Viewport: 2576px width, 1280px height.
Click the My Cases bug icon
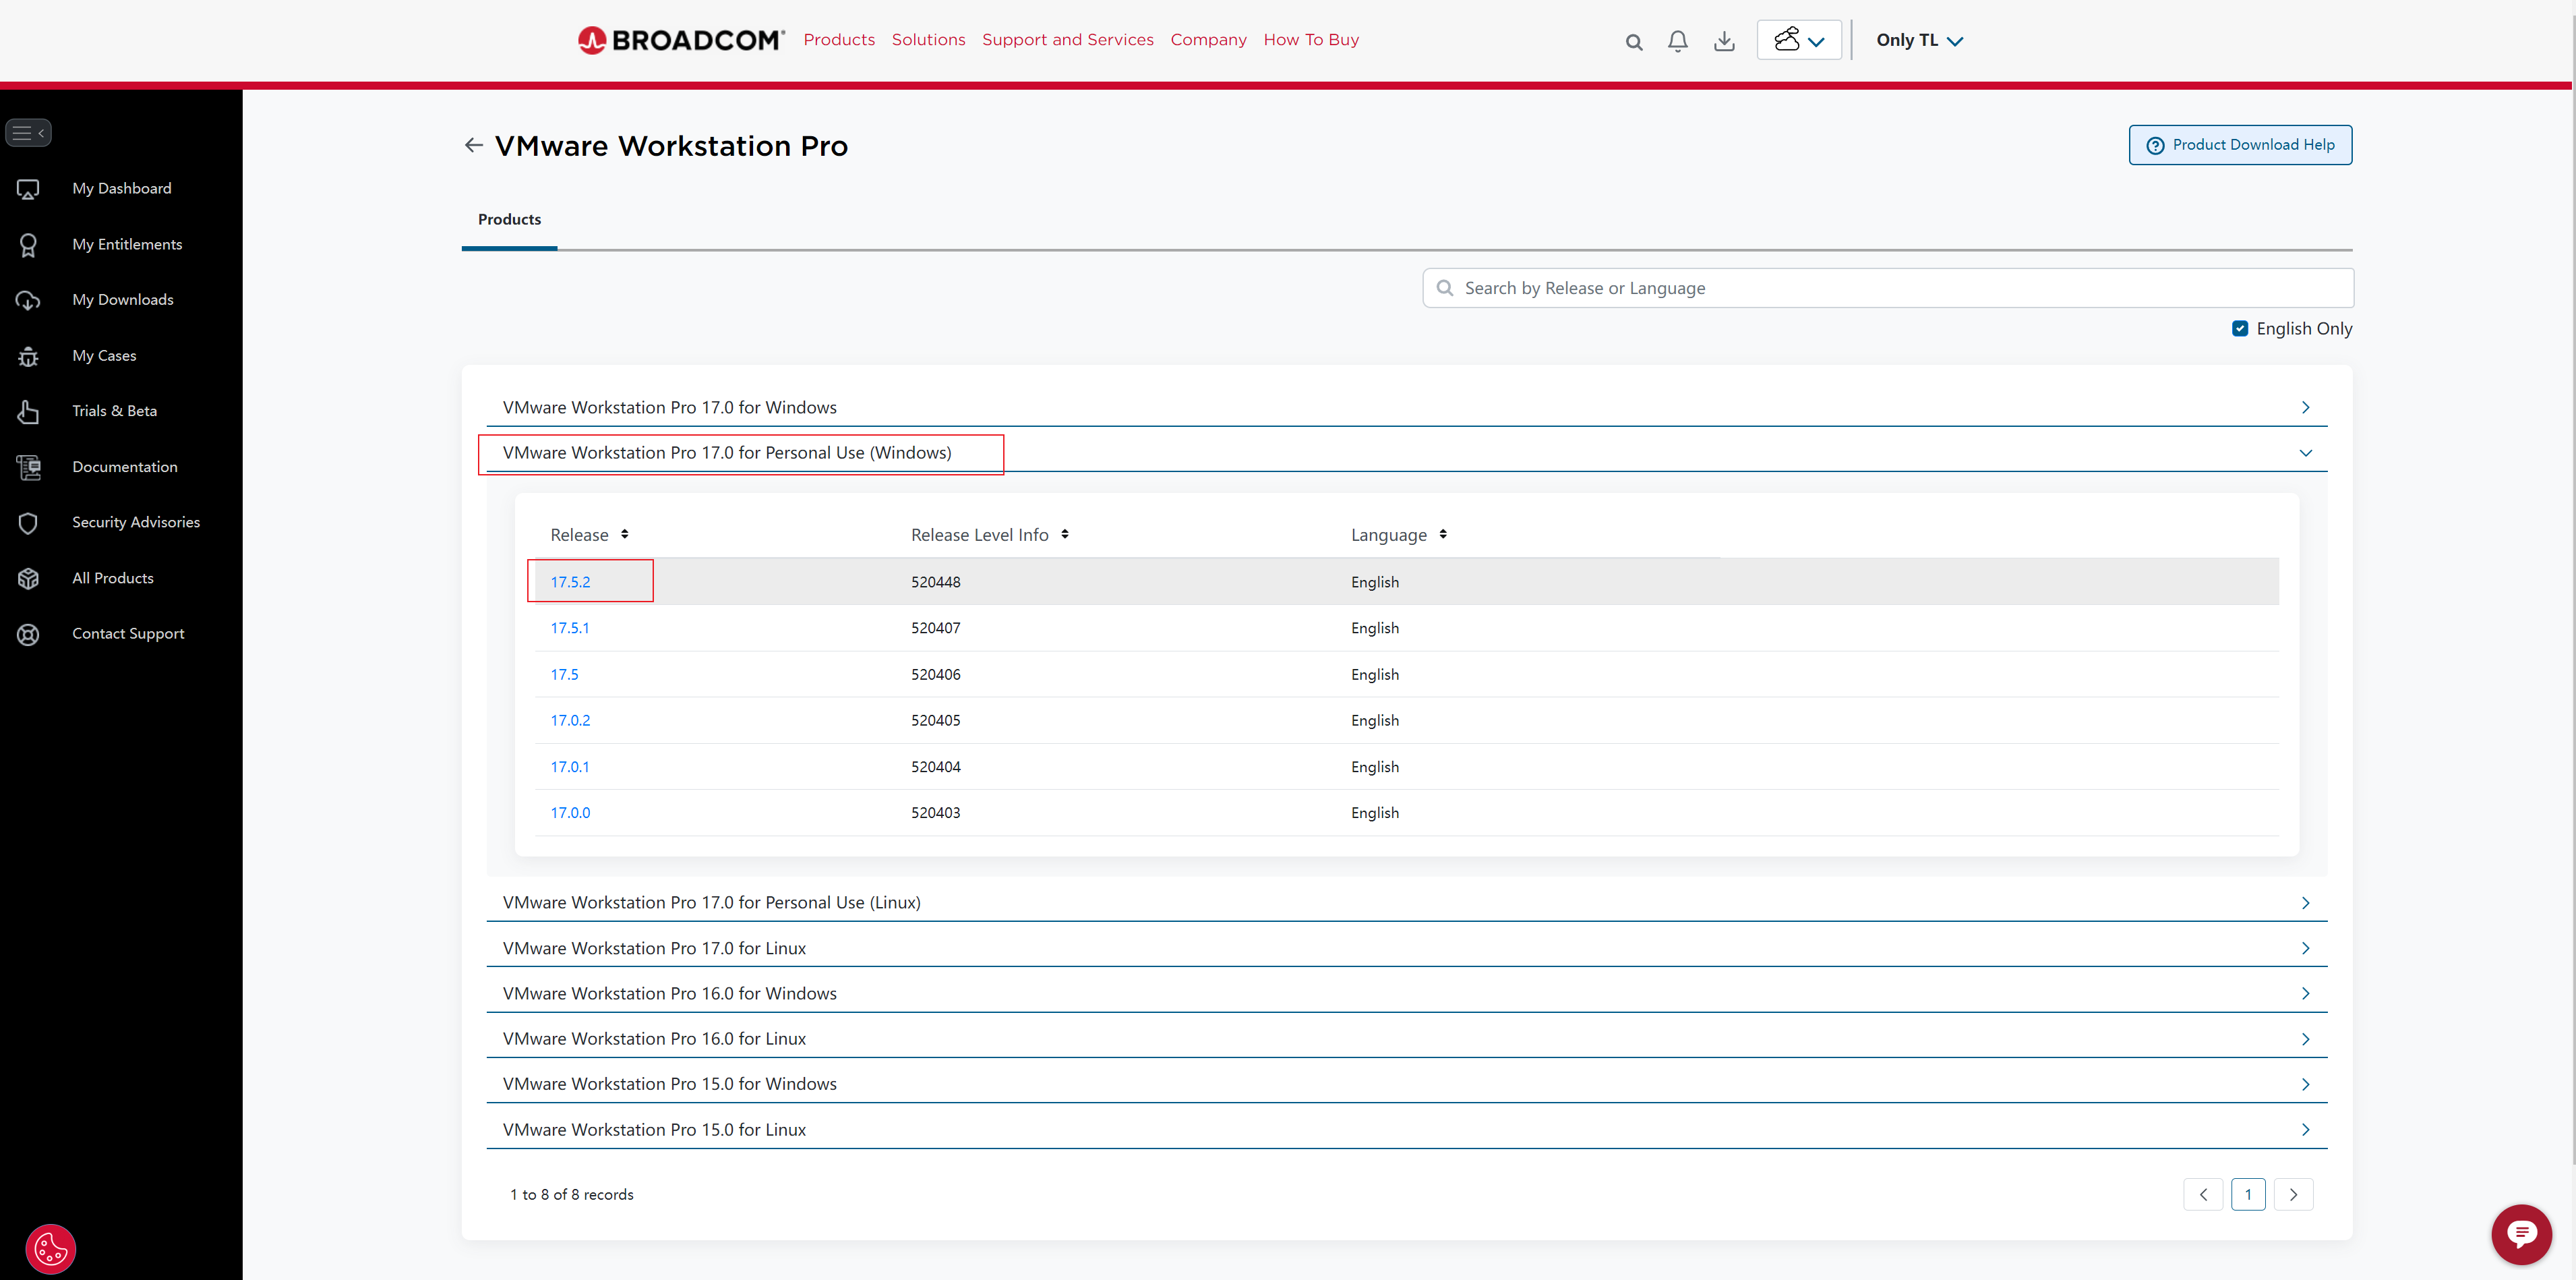[x=28, y=356]
